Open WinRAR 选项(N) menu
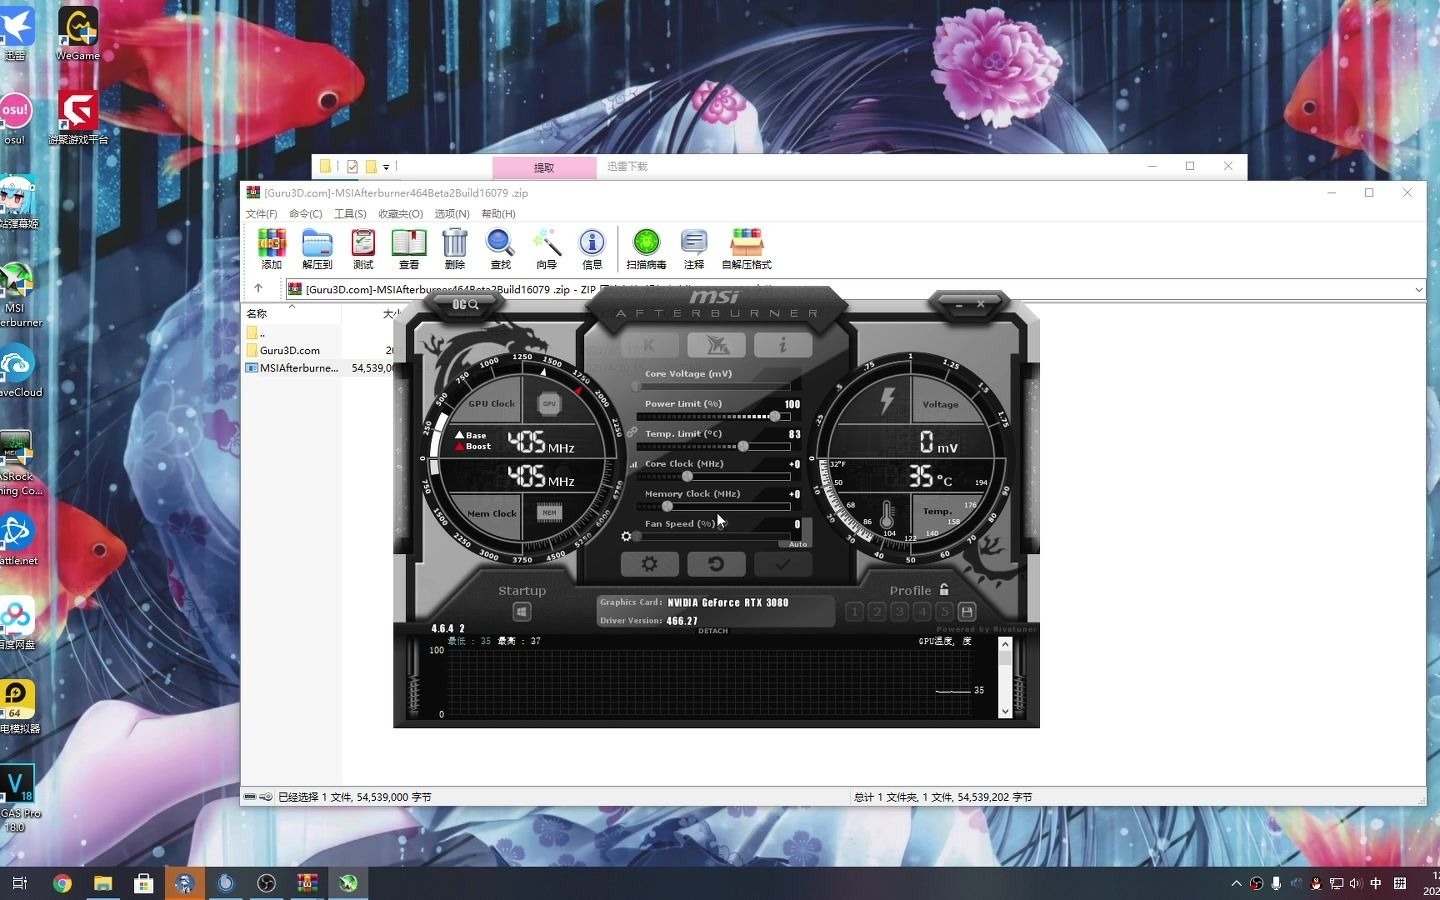 [x=452, y=214]
